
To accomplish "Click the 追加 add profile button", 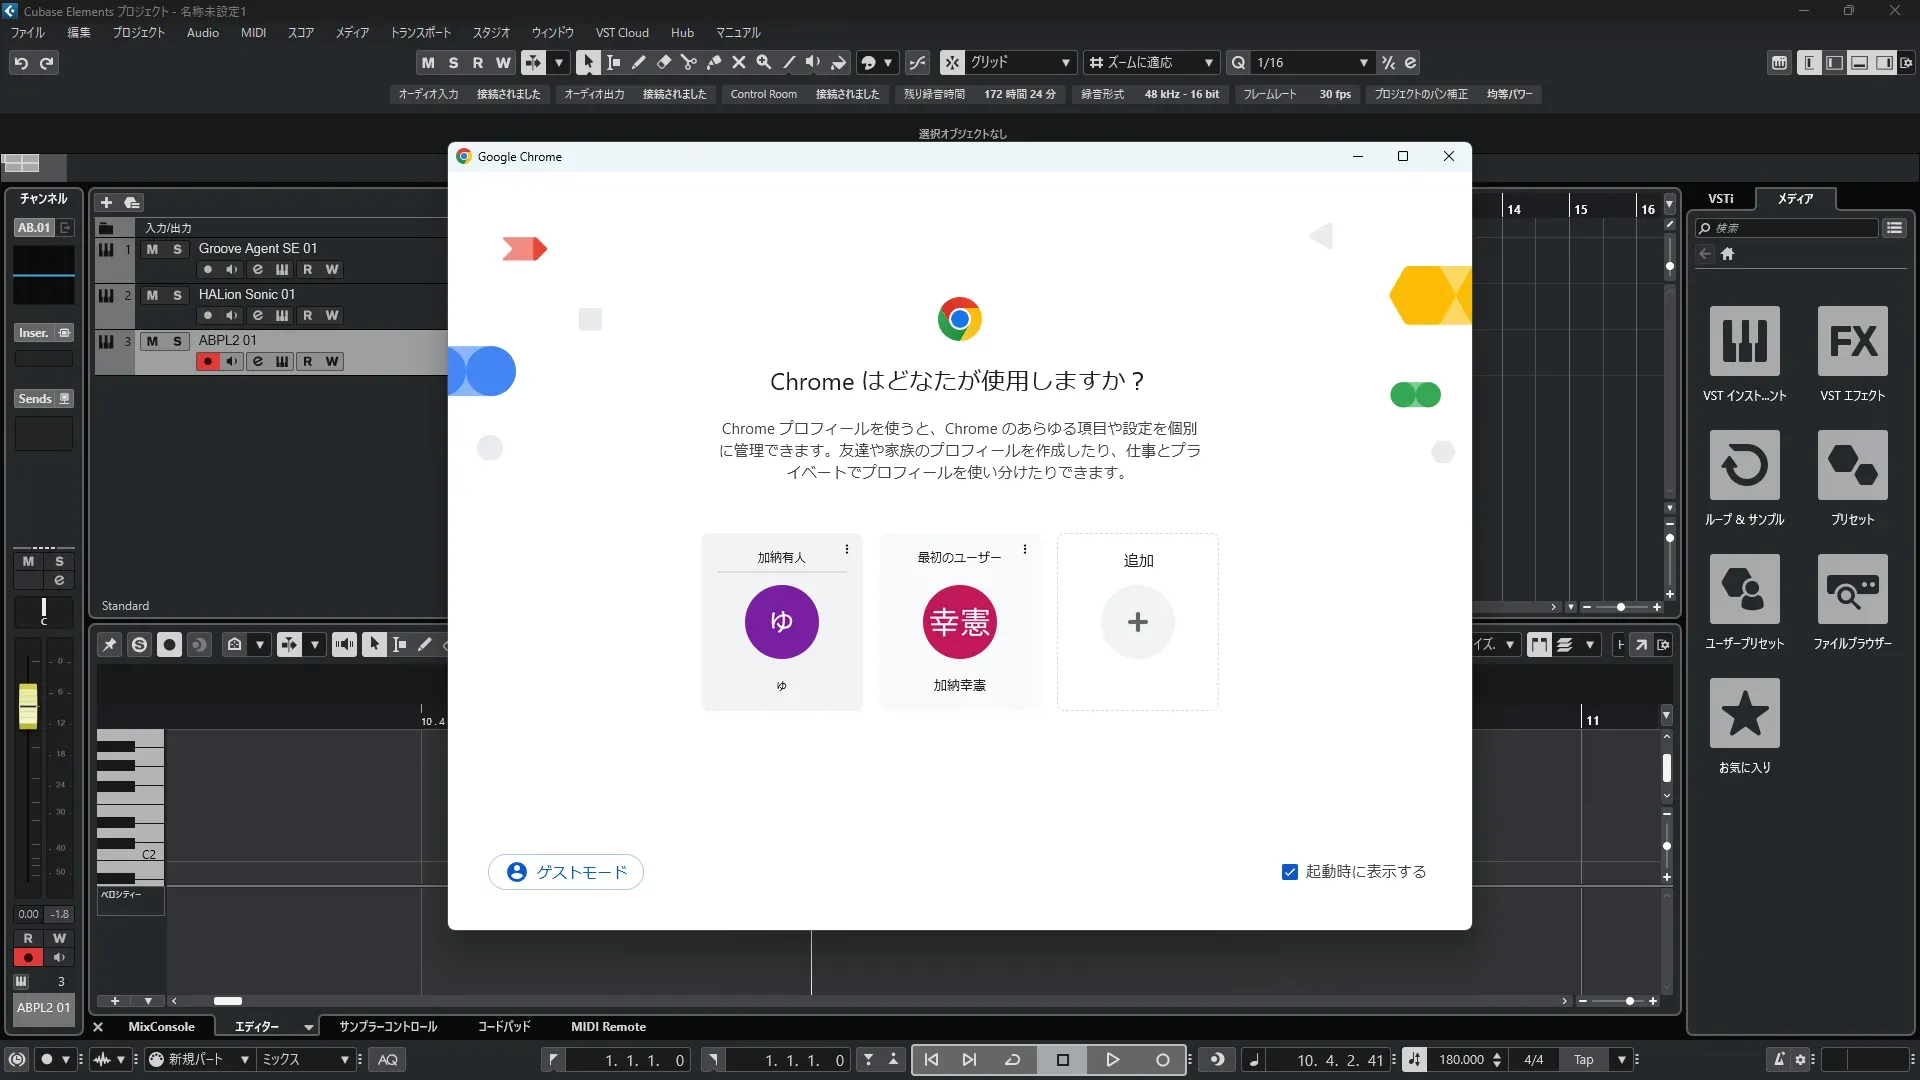I will click(x=1138, y=622).
